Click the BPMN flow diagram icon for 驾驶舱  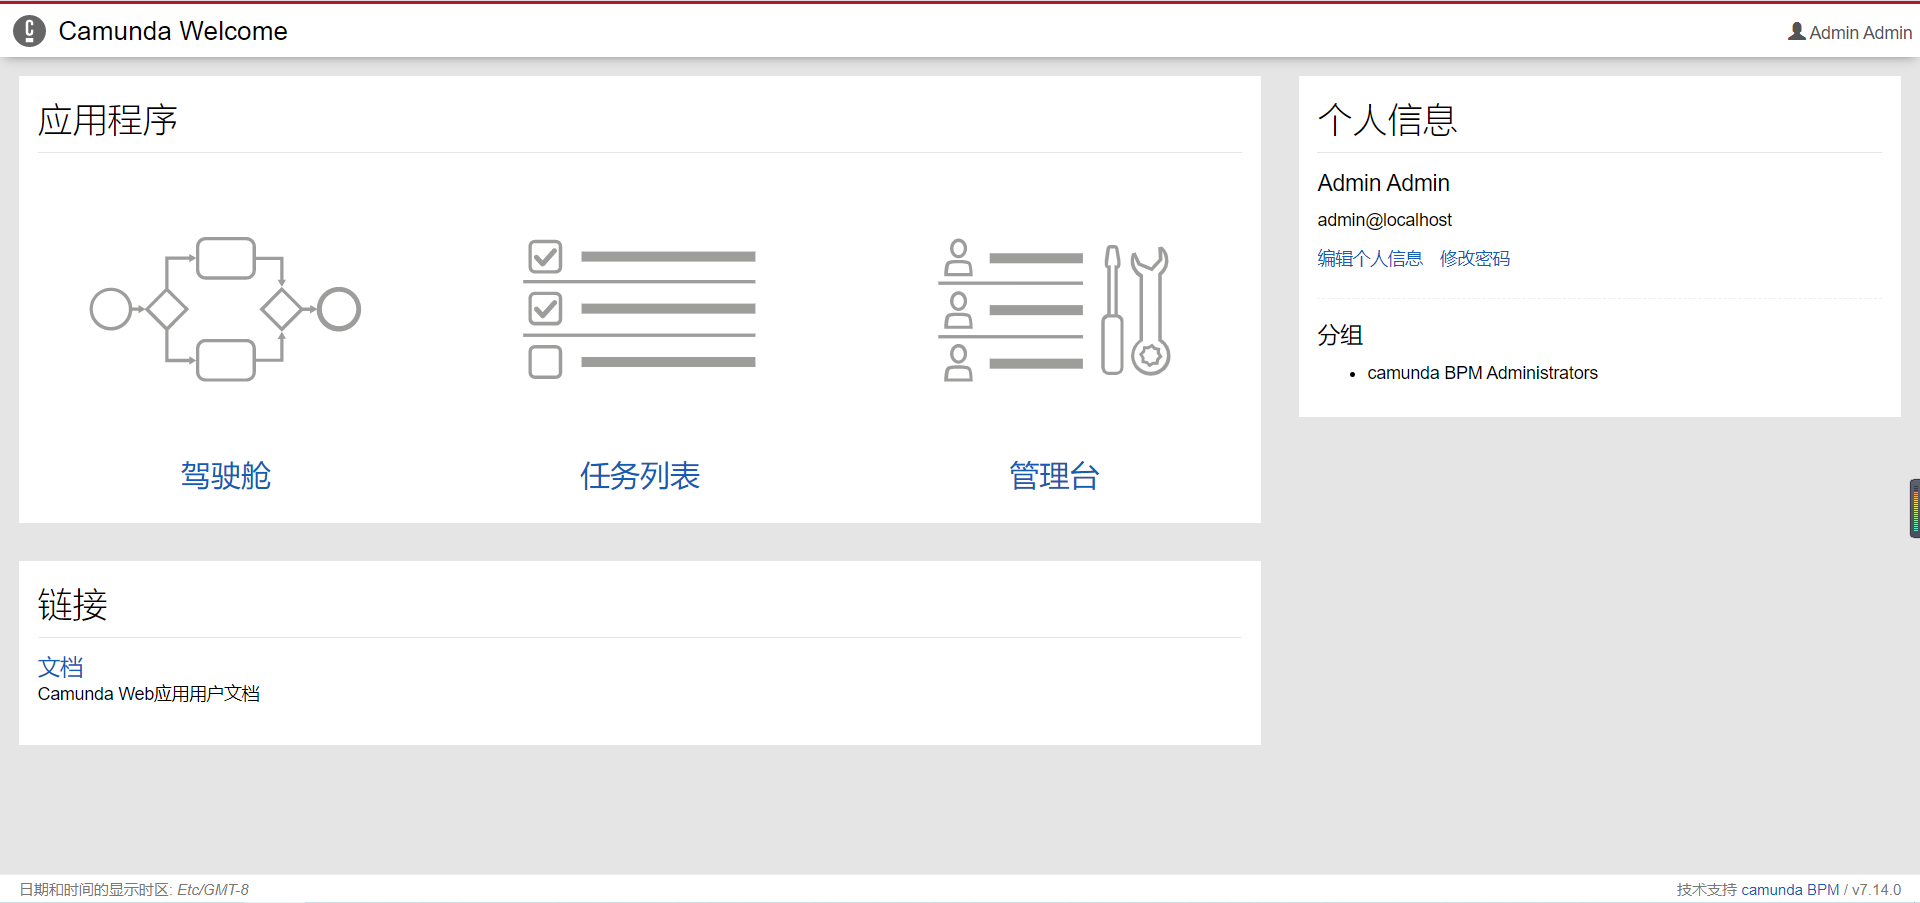pos(225,310)
